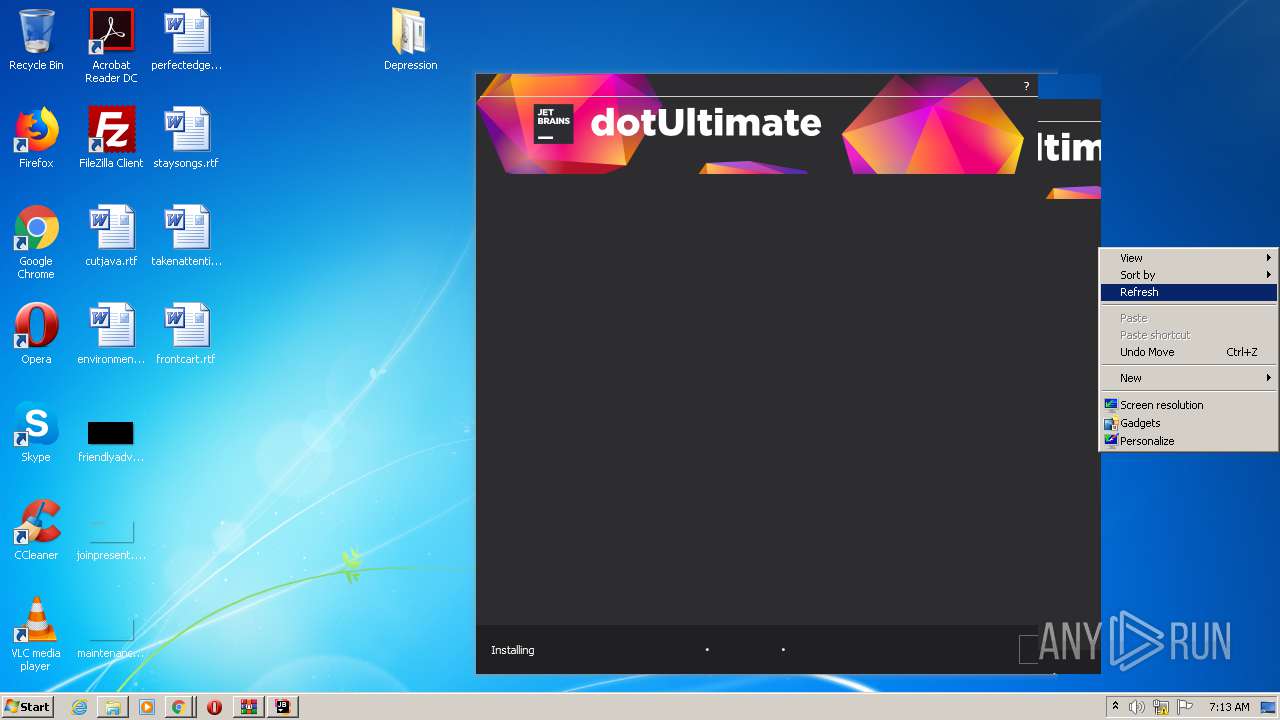Viewport: 1280px width, 720px height.
Task: Click the JetBrains logo in installer
Action: click(x=553, y=124)
